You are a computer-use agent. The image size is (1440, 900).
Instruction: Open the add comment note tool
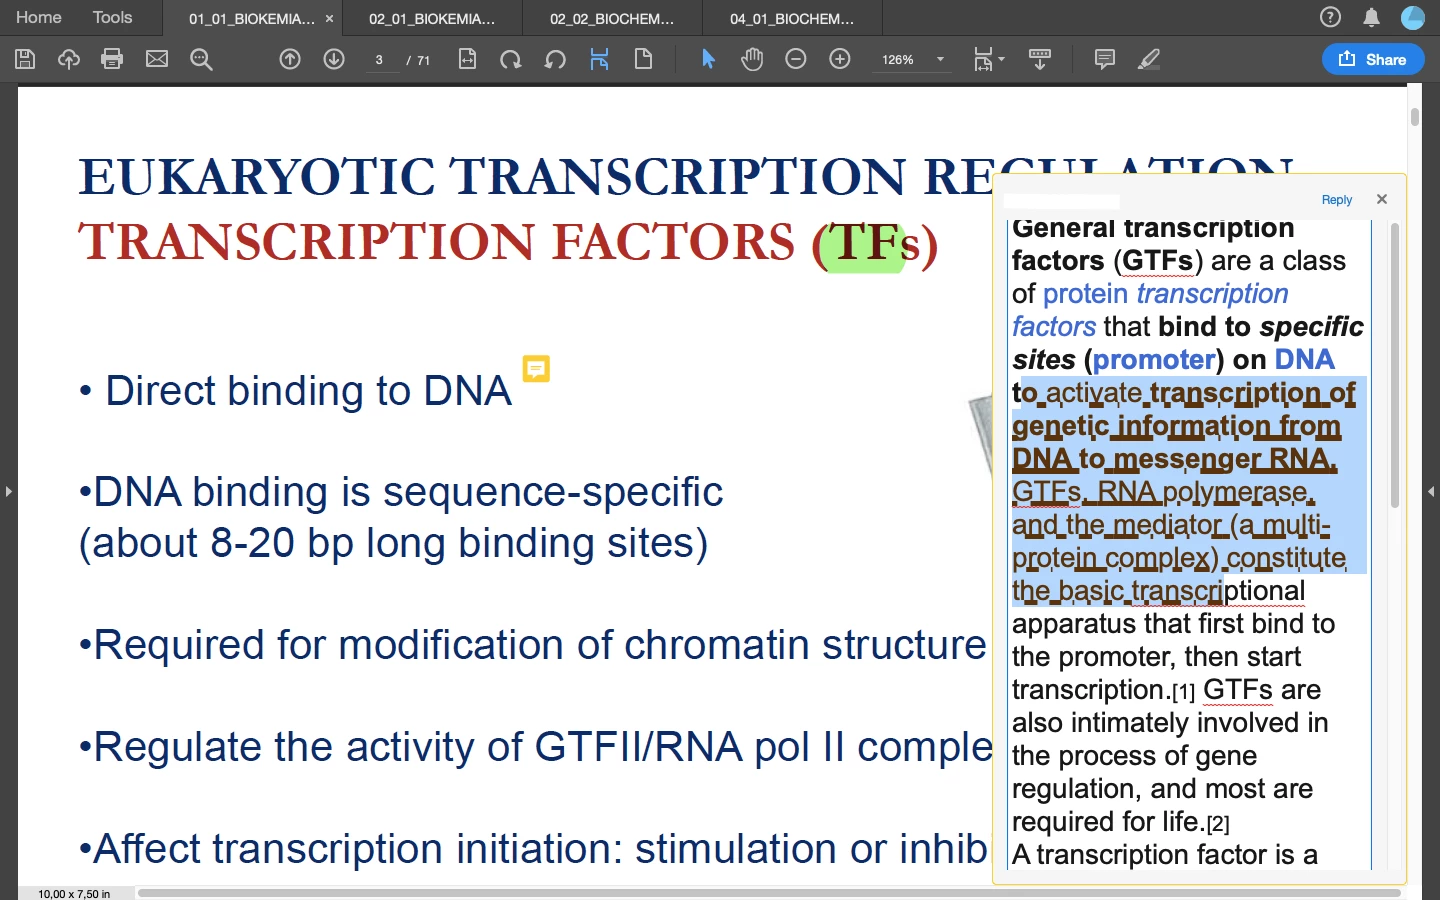coord(1105,59)
